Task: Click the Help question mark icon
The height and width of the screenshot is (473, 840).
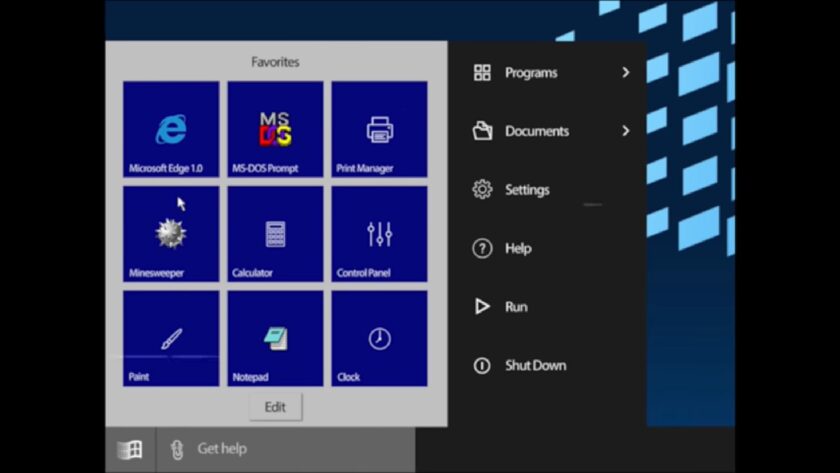Action: point(482,248)
